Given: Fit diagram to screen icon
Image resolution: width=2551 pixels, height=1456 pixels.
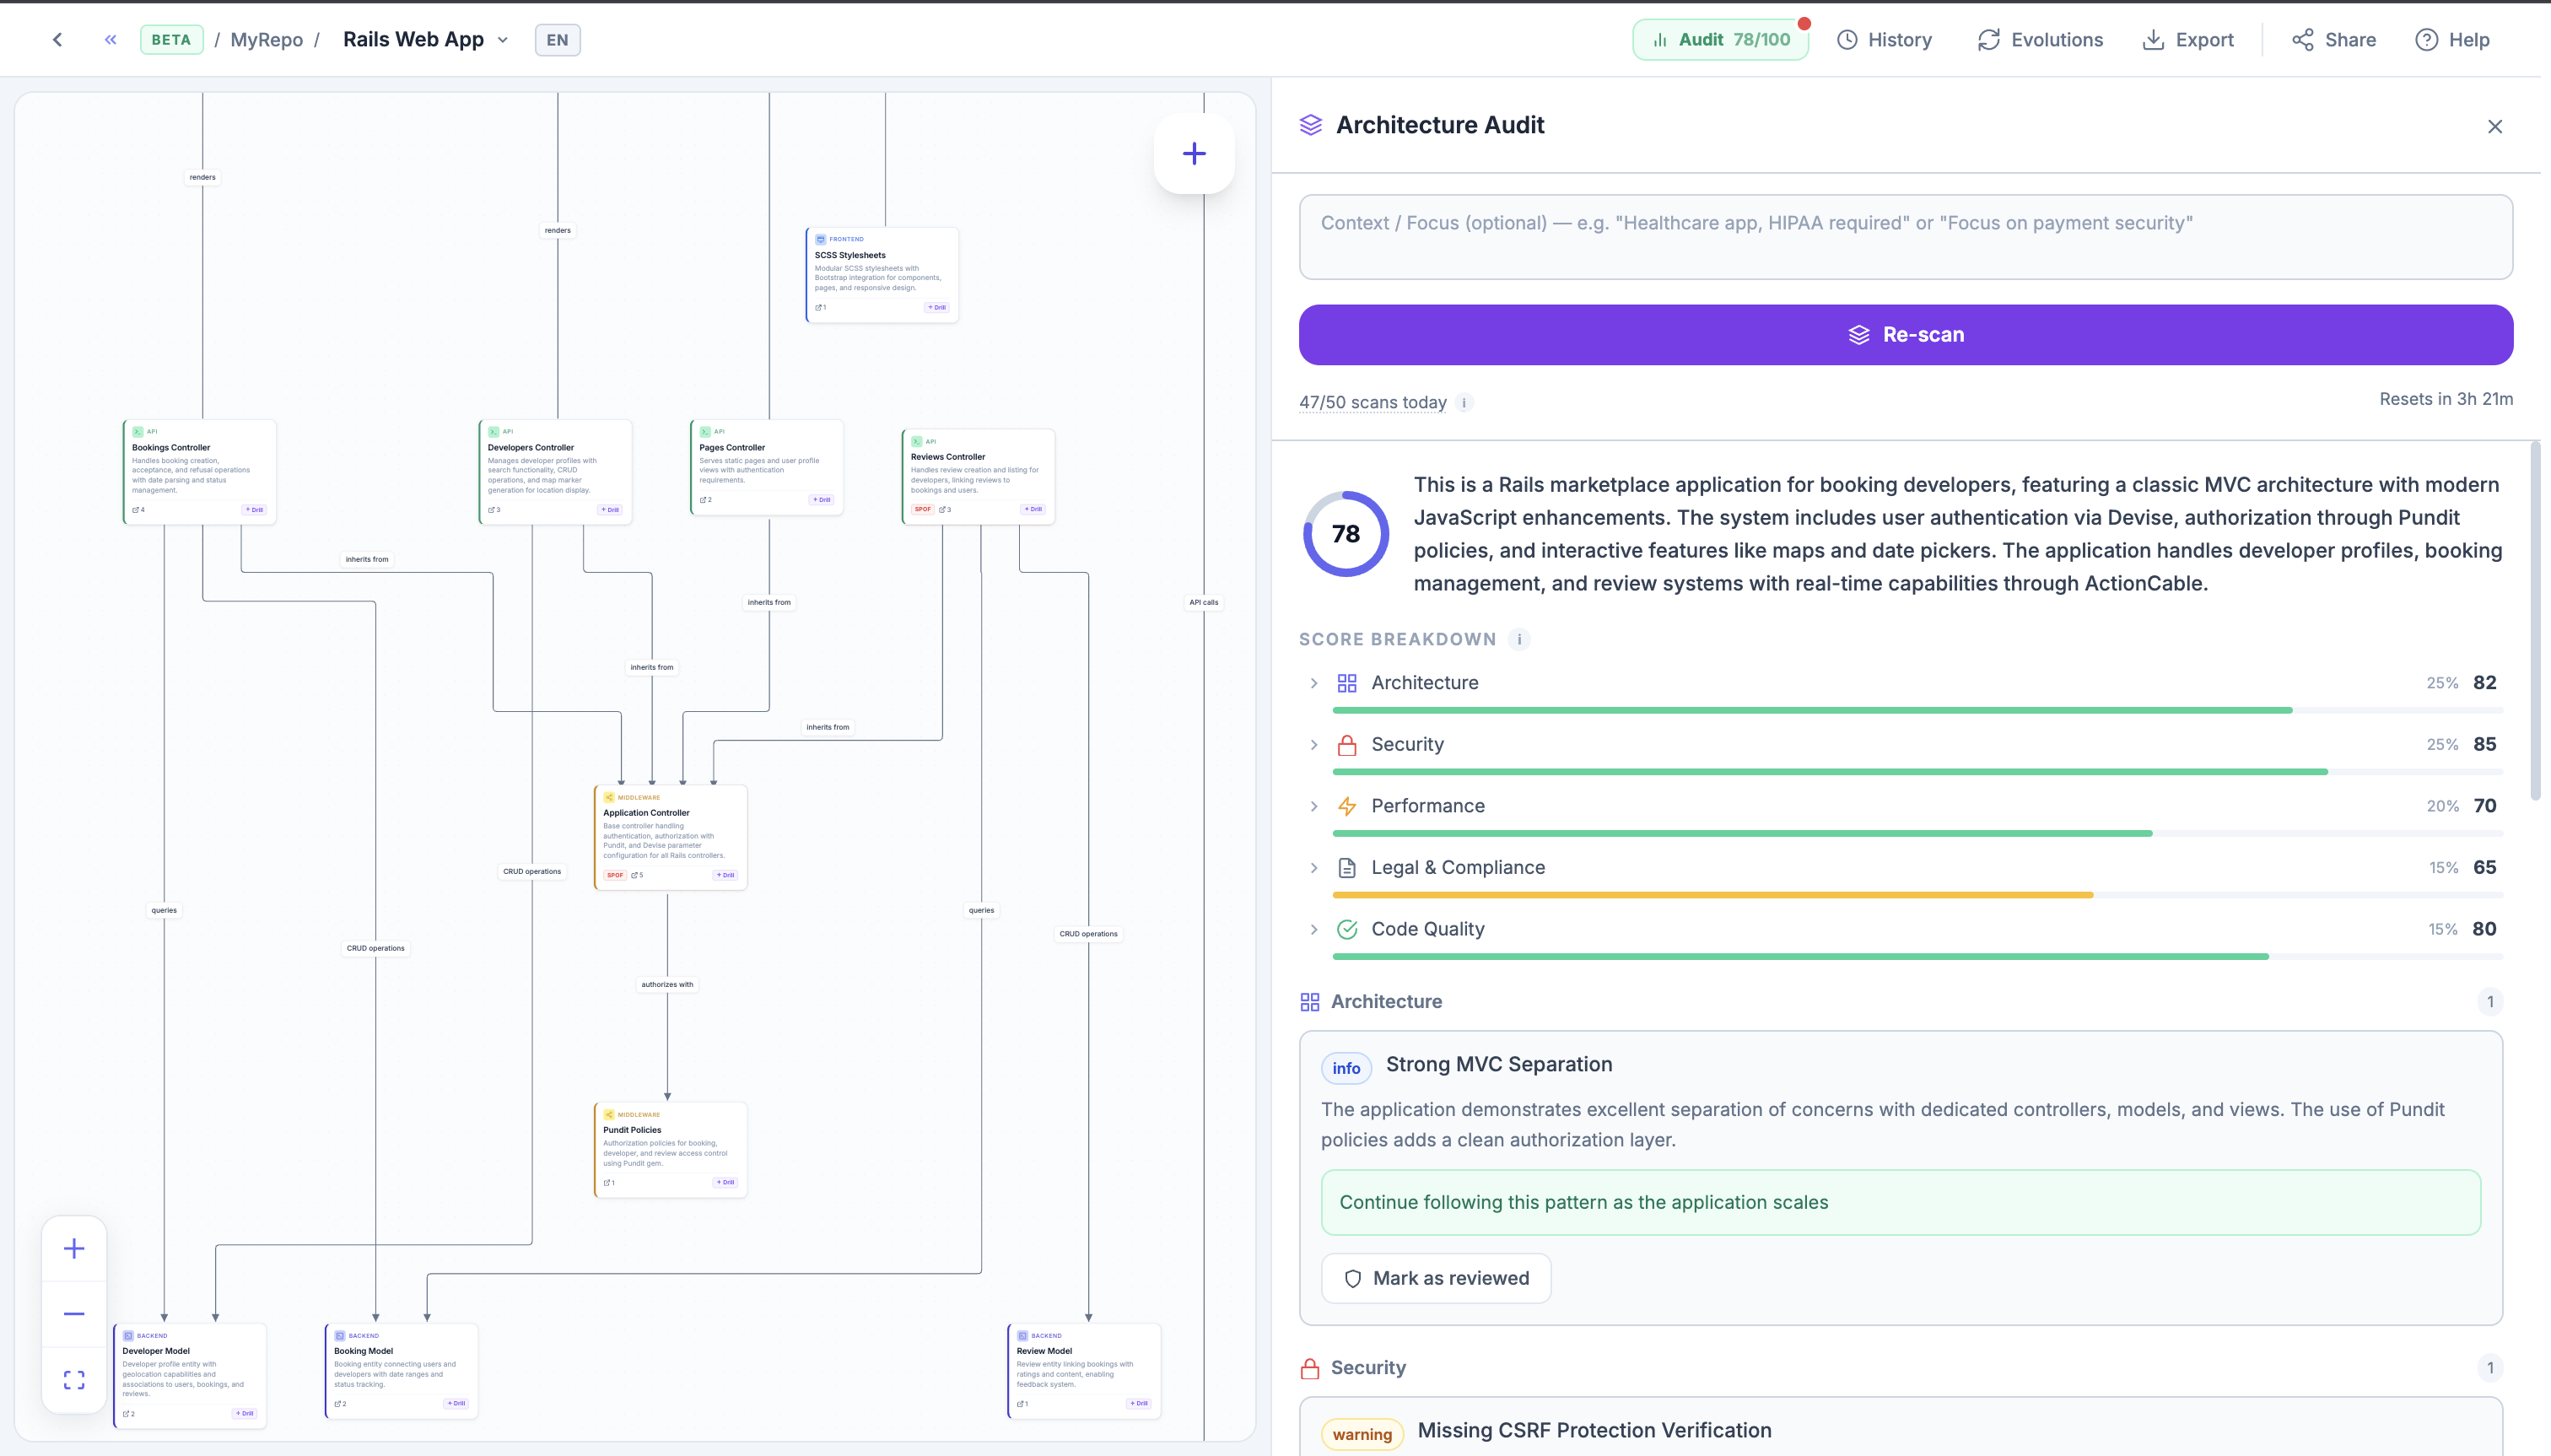Looking at the screenshot, I should 74,1380.
